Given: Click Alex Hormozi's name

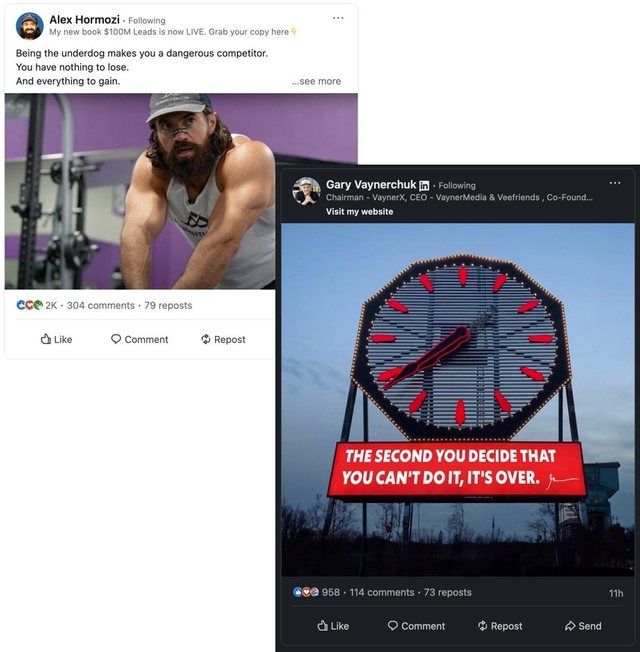Looking at the screenshot, I should click(83, 19).
